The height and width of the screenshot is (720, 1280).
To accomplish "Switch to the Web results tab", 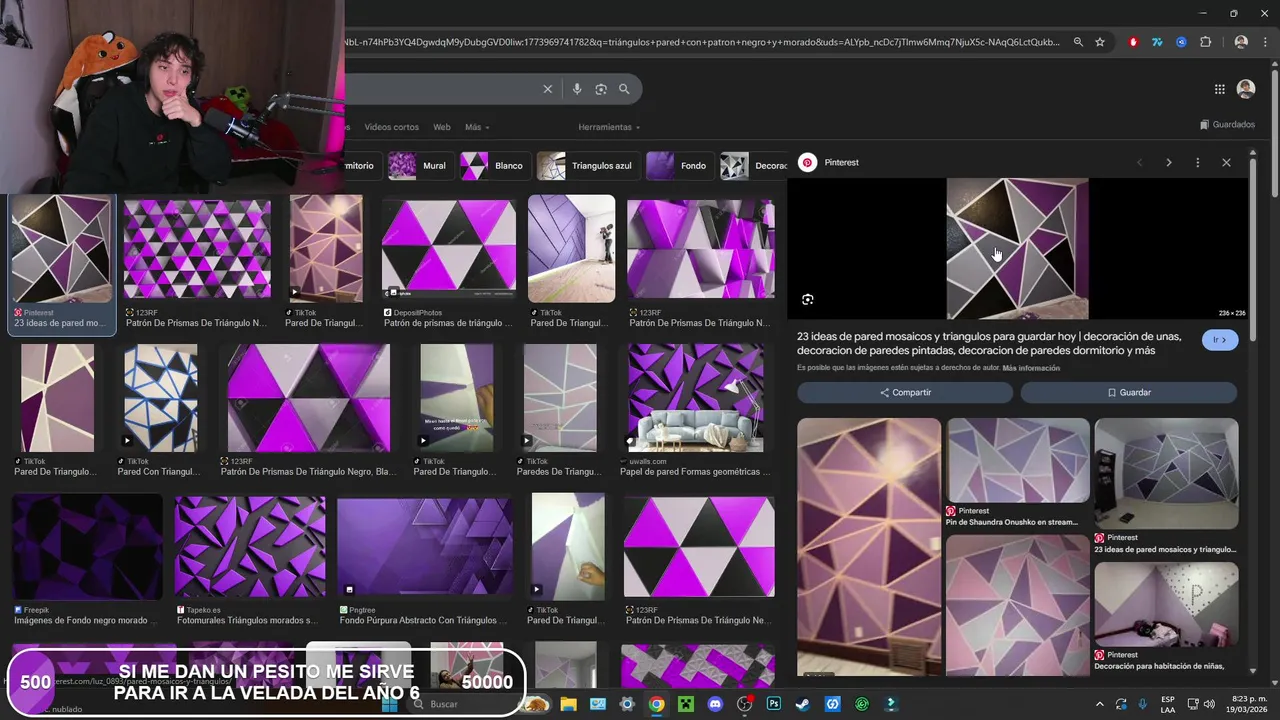I will click(442, 127).
